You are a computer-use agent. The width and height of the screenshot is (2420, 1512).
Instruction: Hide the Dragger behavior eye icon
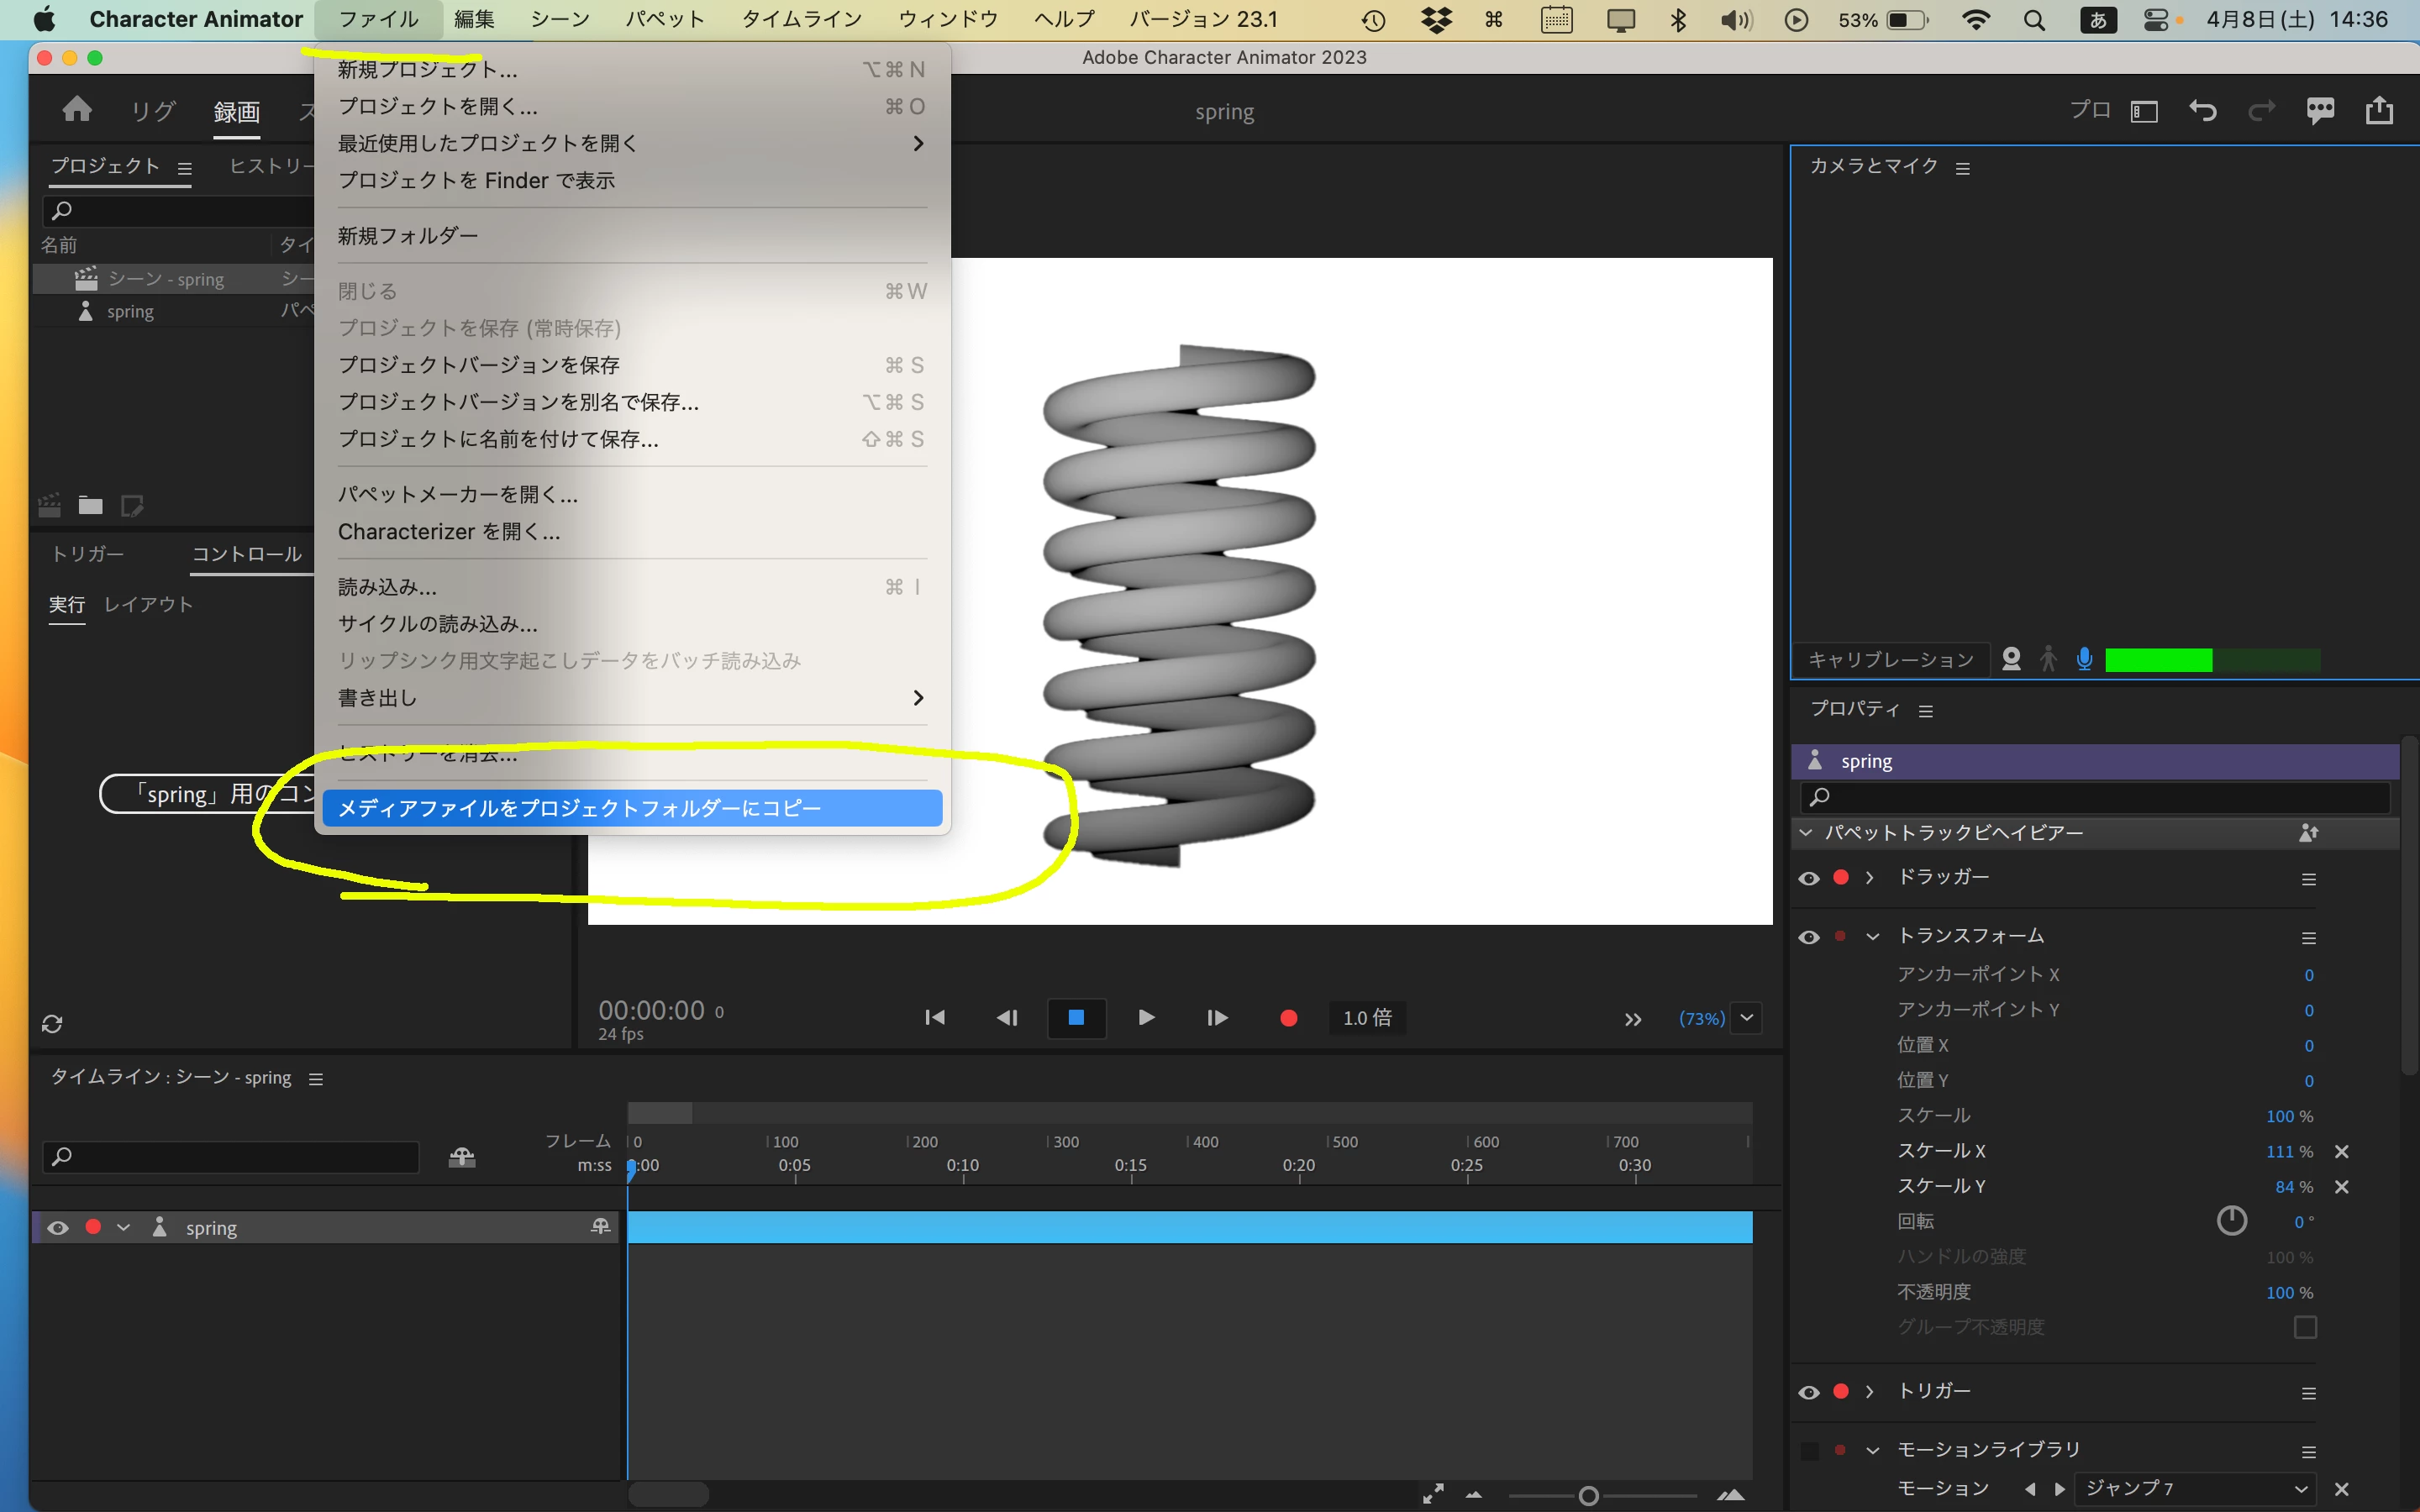point(1809,878)
